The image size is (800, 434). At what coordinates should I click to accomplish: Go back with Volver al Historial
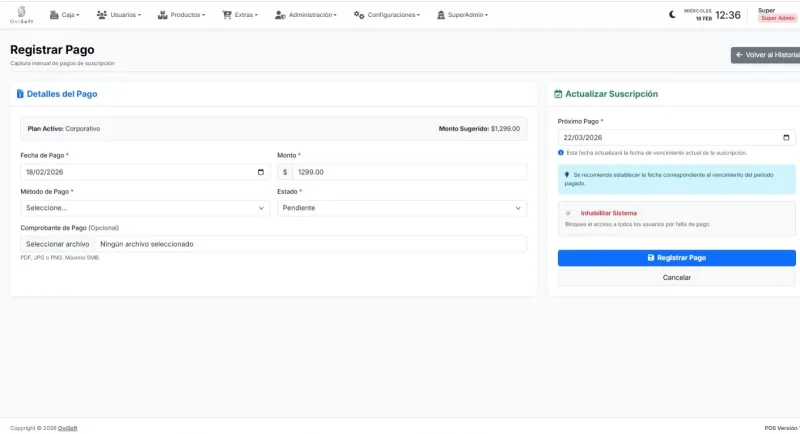click(x=766, y=55)
